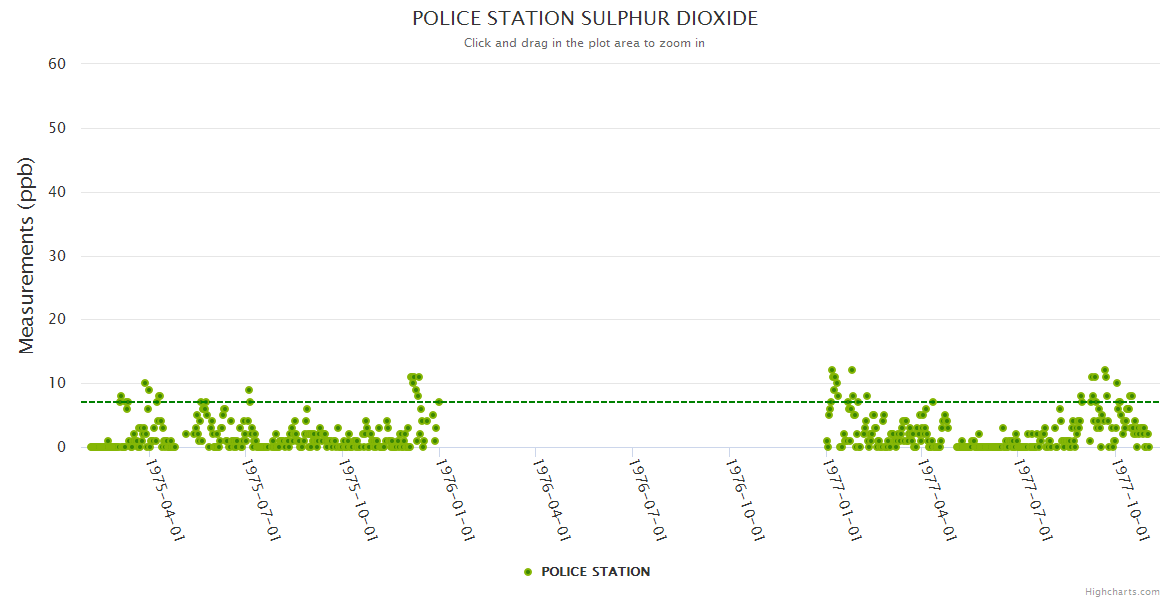The width and height of the screenshot is (1170, 600).
Task: Click the Measurements (ppb) y-axis title
Action: click(x=27, y=255)
